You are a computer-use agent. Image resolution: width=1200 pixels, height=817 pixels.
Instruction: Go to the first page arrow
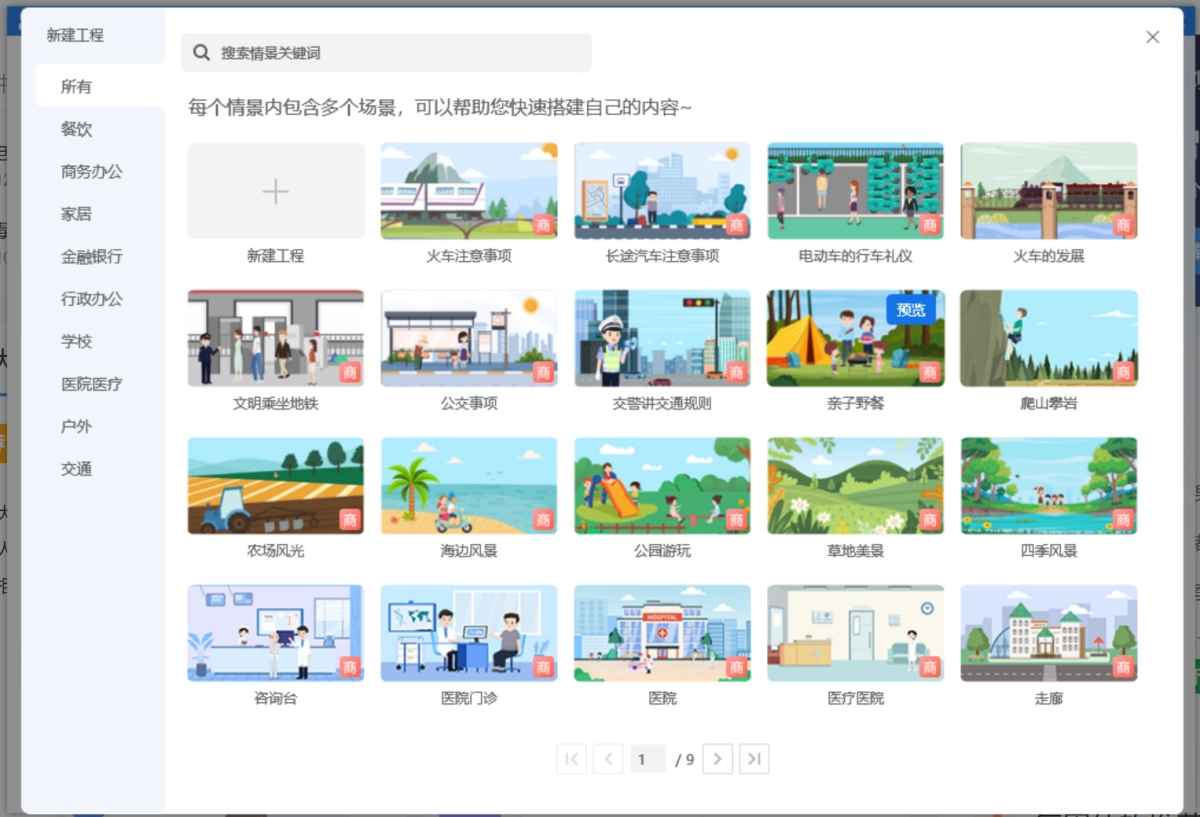tap(571, 759)
